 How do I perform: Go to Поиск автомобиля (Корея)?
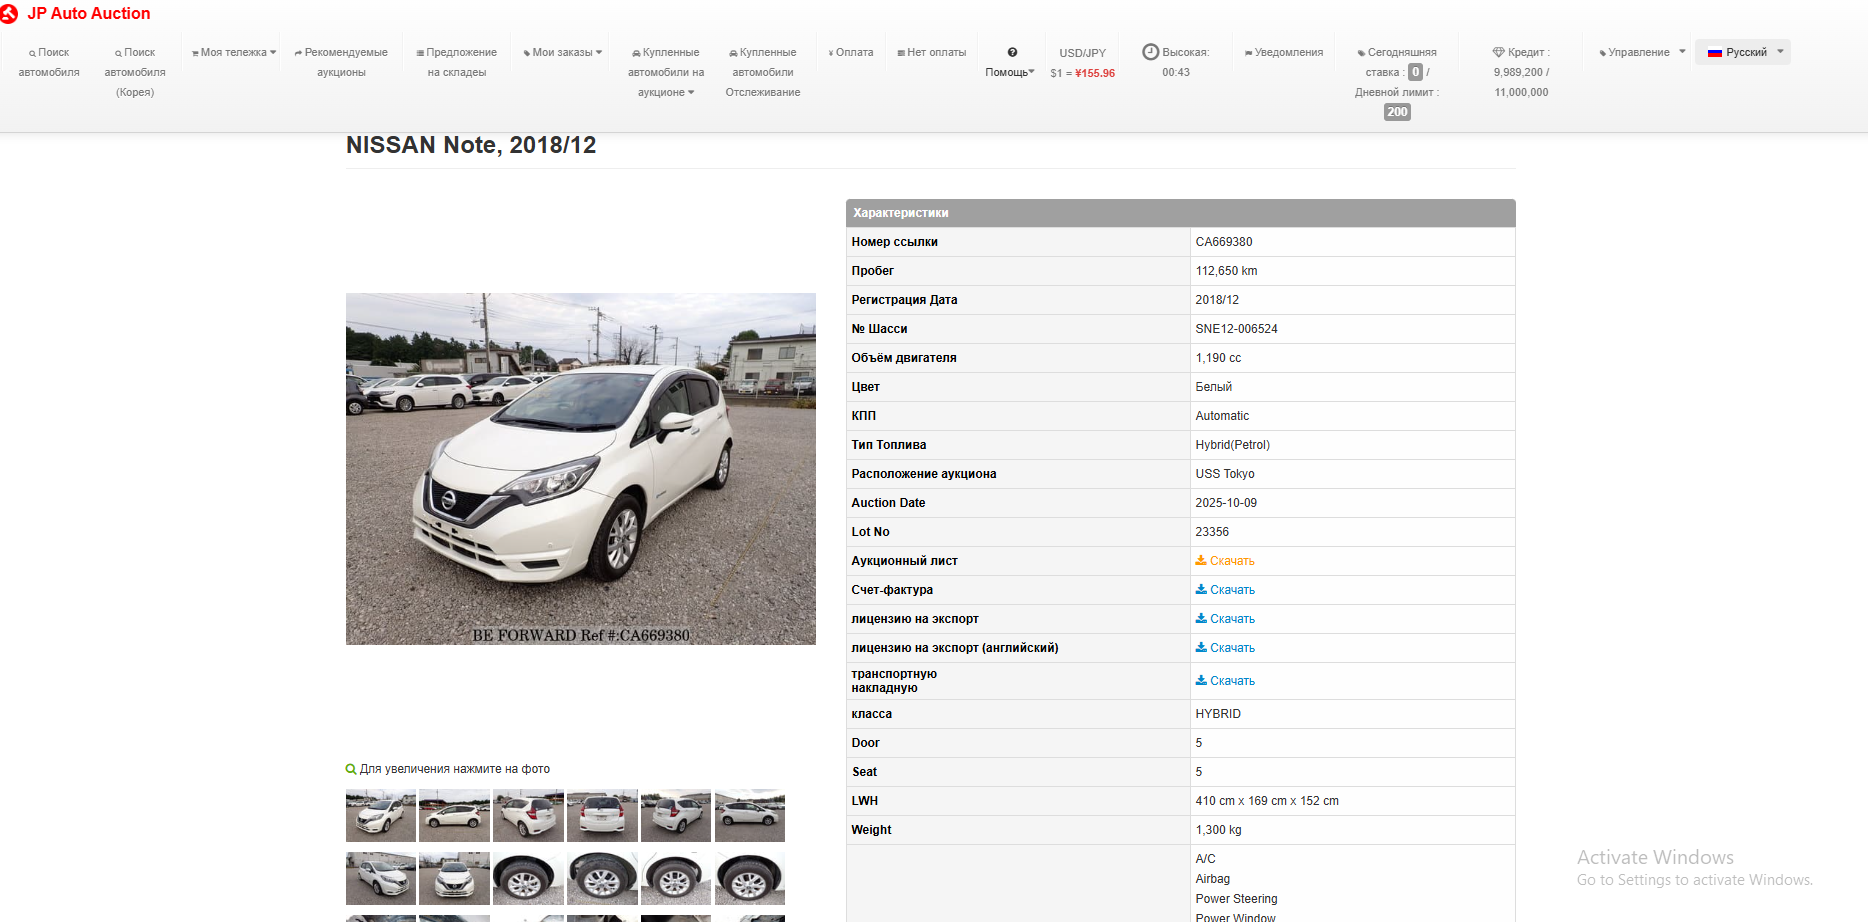point(135,72)
